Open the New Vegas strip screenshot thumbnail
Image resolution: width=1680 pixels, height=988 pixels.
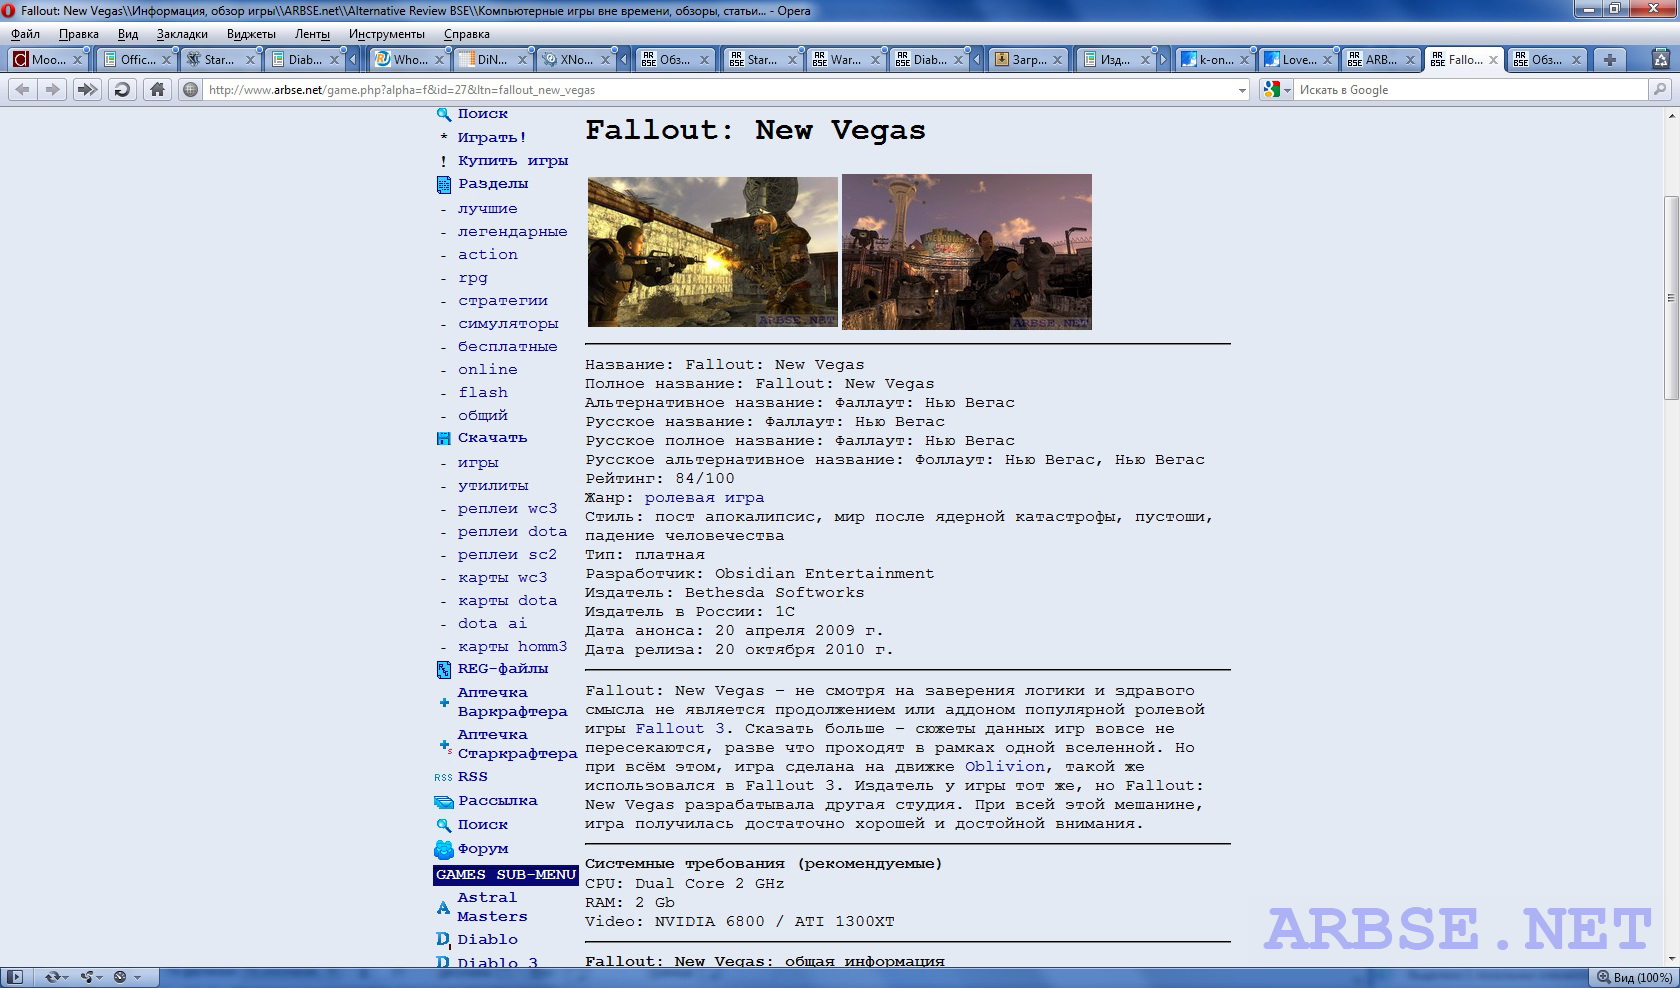click(967, 252)
